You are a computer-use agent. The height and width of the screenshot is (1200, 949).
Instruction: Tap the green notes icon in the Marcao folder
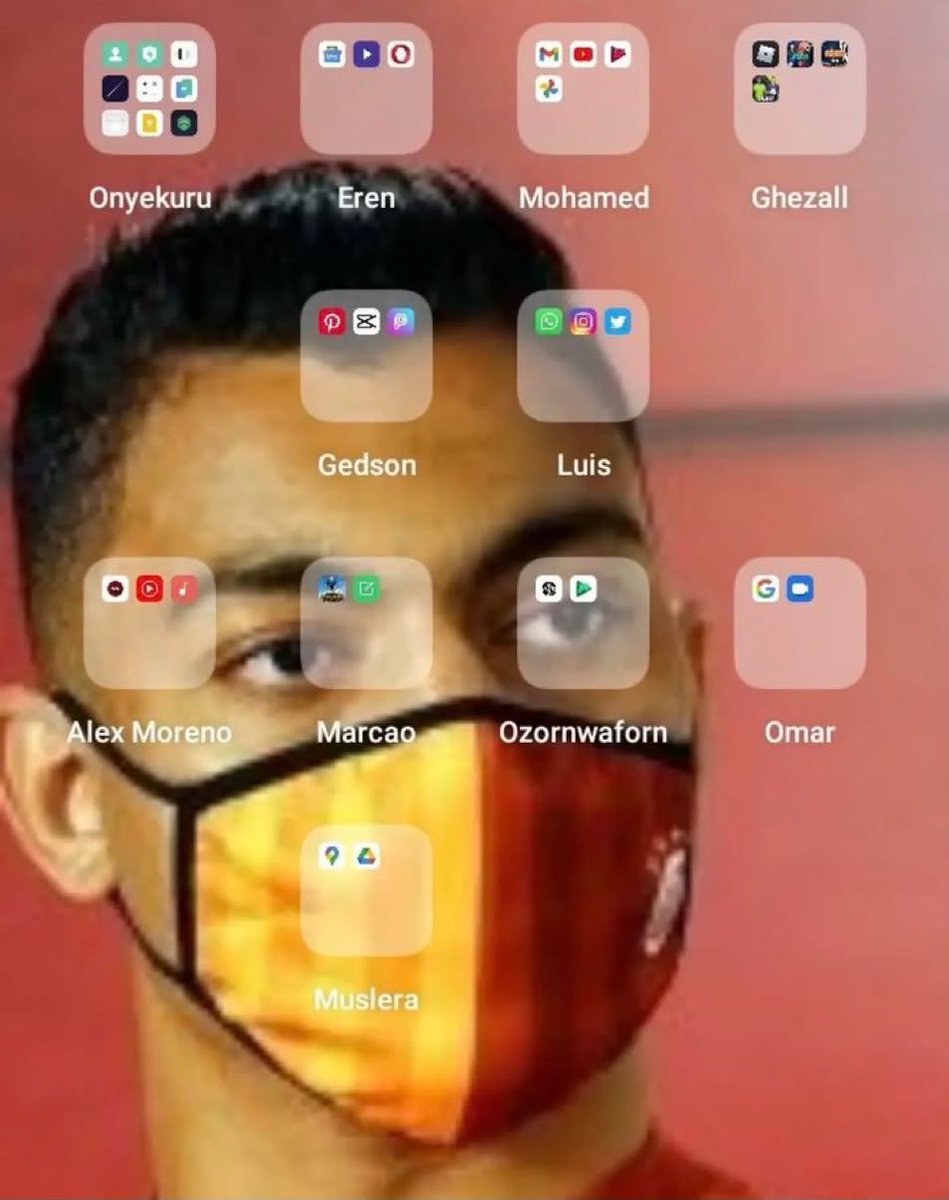(x=366, y=589)
